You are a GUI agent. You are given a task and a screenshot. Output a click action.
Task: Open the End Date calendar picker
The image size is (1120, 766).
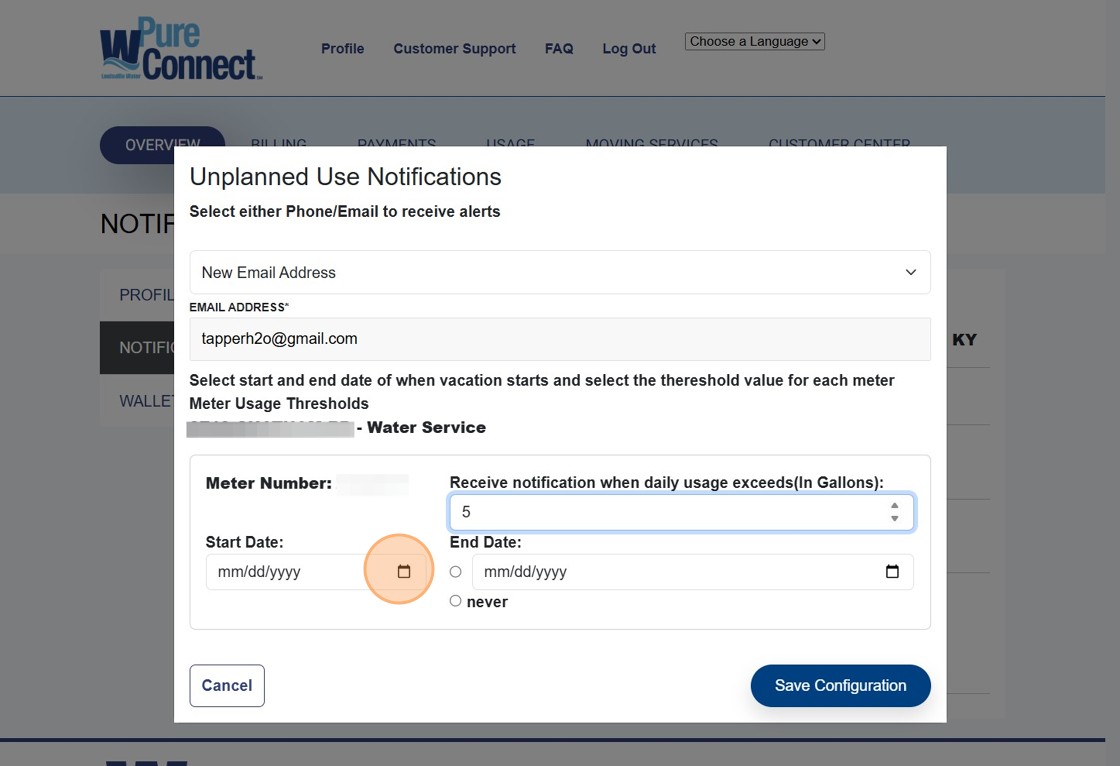892,572
